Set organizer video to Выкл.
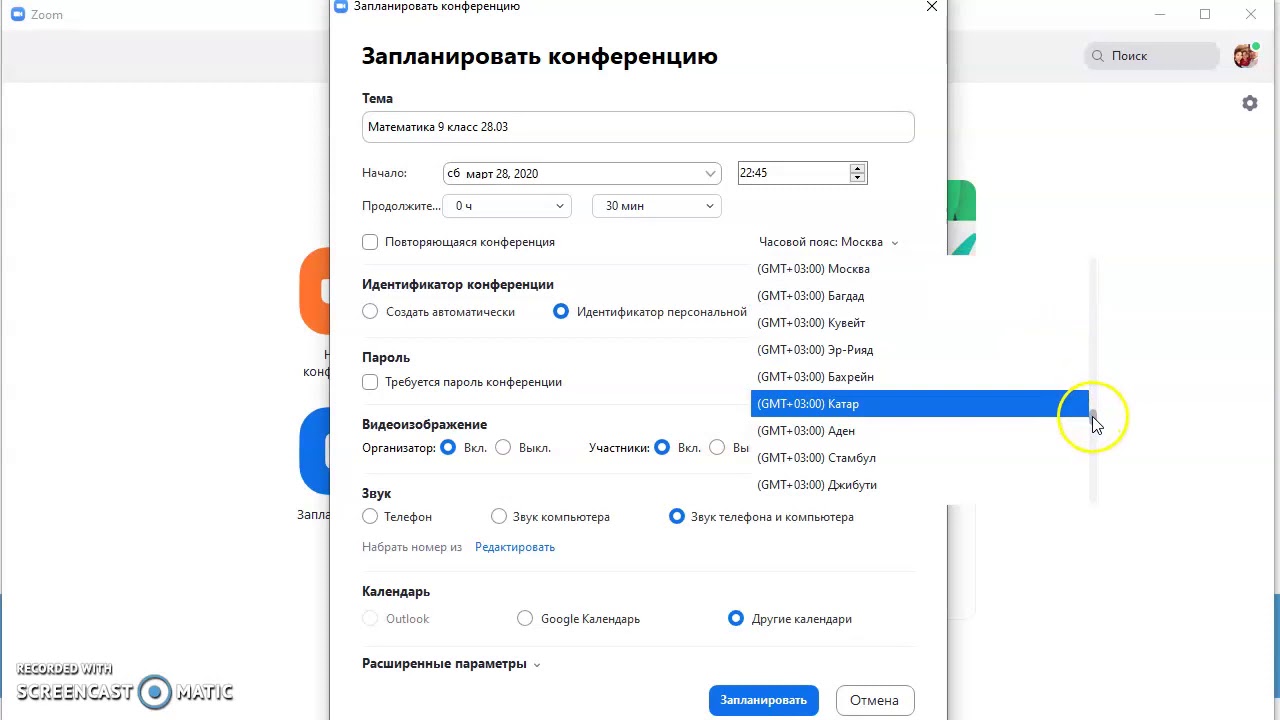This screenshot has width=1280, height=720. coord(503,448)
